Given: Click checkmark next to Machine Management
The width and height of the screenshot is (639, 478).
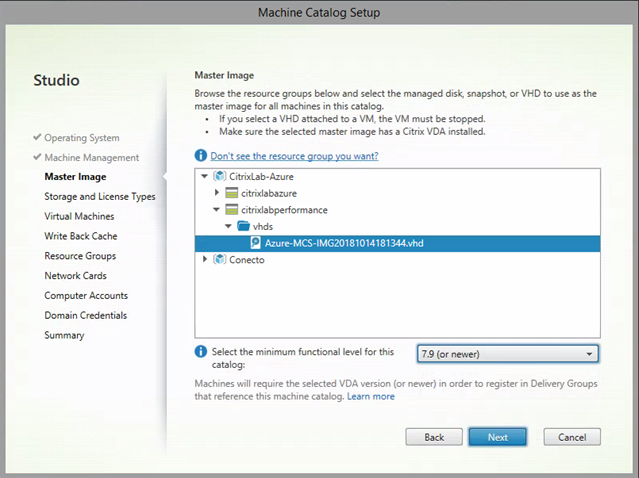Looking at the screenshot, I should 37,156.
